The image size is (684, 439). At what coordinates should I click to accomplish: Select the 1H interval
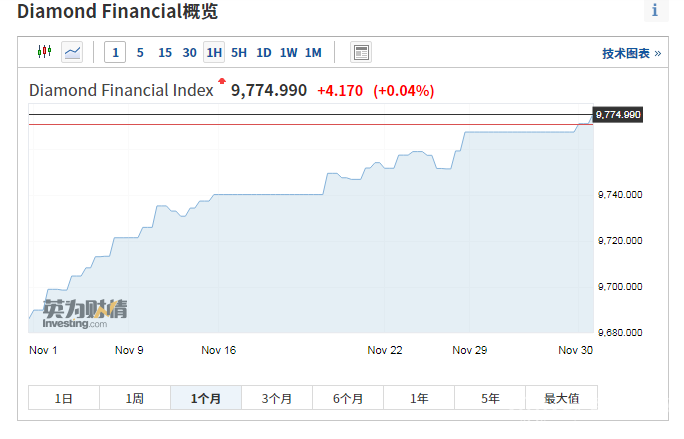click(214, 52)
